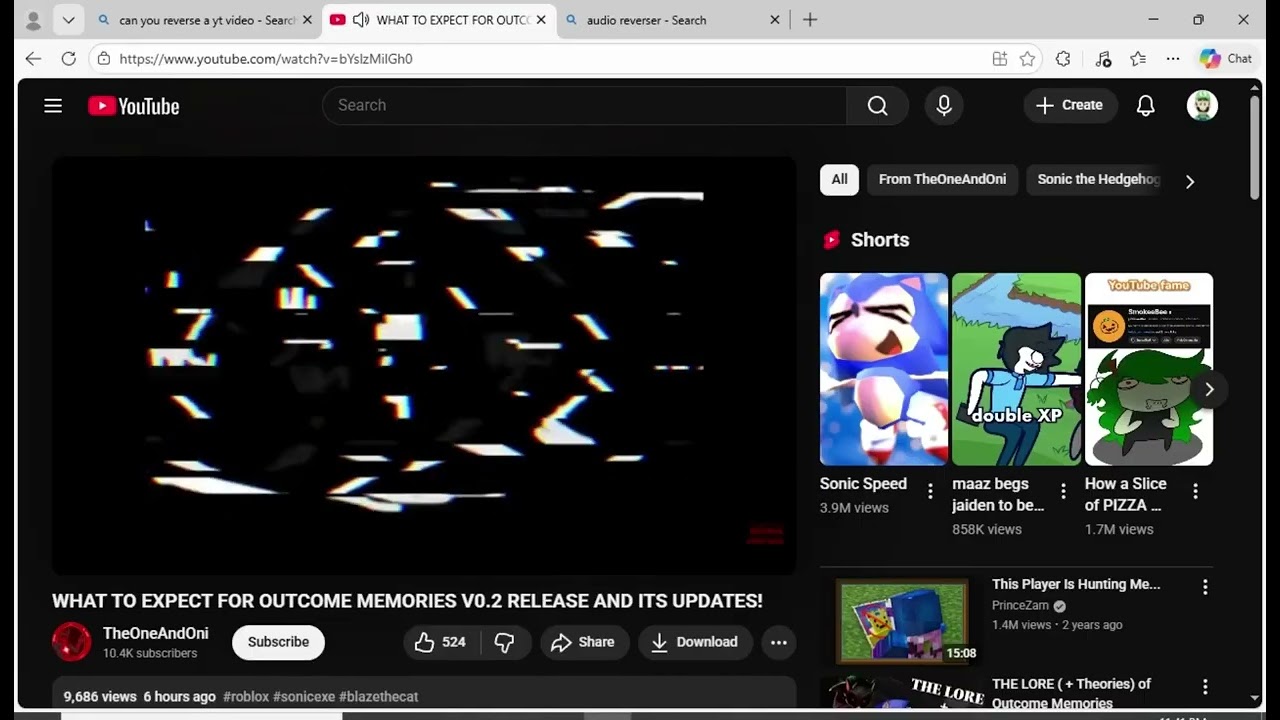Subscribe to TheOneAndOni
Screen dimensions: 1280x720
pos(278,642)
